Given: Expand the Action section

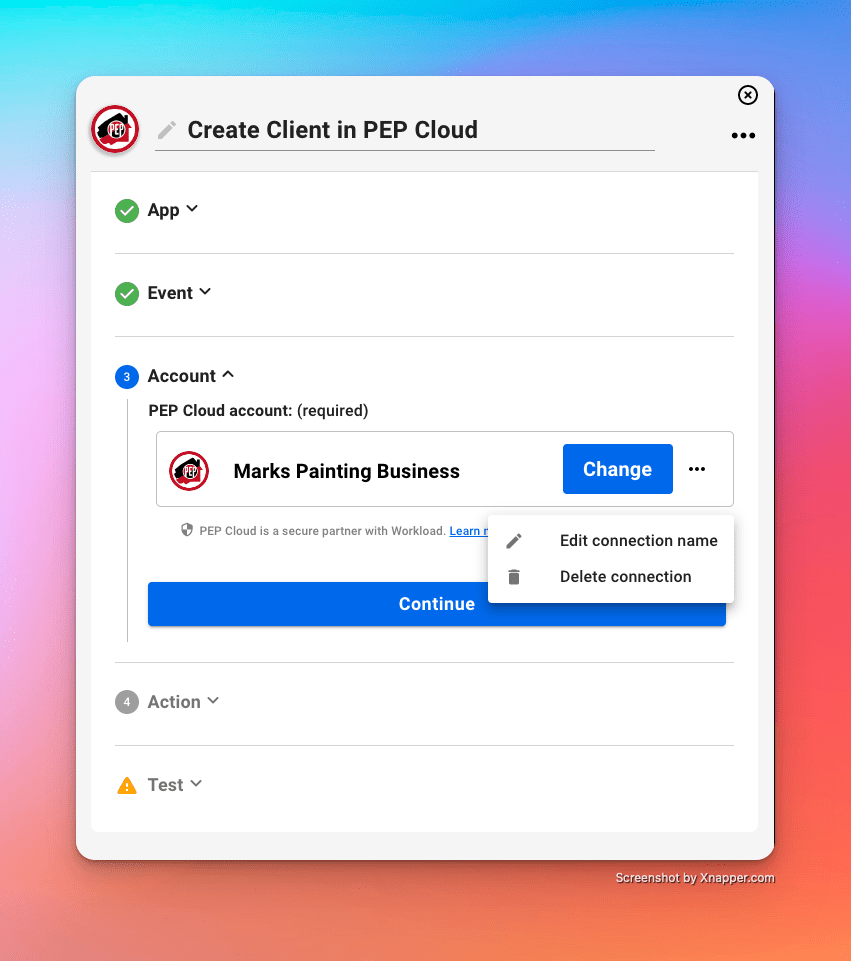Looking at the screenshot, I should pos(183,702).
